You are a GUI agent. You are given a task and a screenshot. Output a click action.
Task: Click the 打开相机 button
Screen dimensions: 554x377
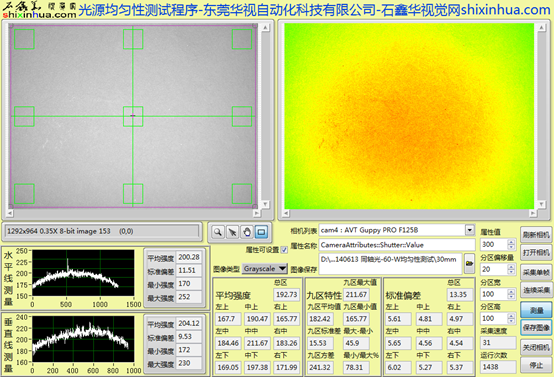point(536,253)
